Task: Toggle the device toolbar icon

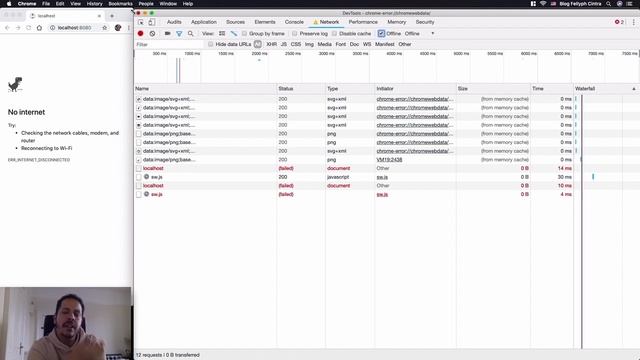Action: pos(151,22)
